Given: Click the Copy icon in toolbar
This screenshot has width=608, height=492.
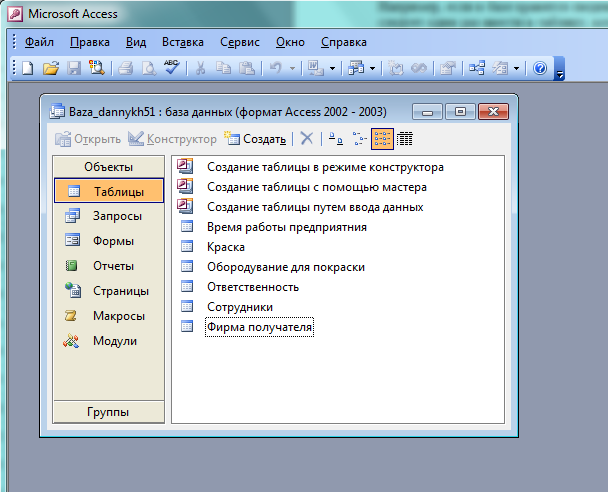Looking at the screenshot, I should pos(223,68).
